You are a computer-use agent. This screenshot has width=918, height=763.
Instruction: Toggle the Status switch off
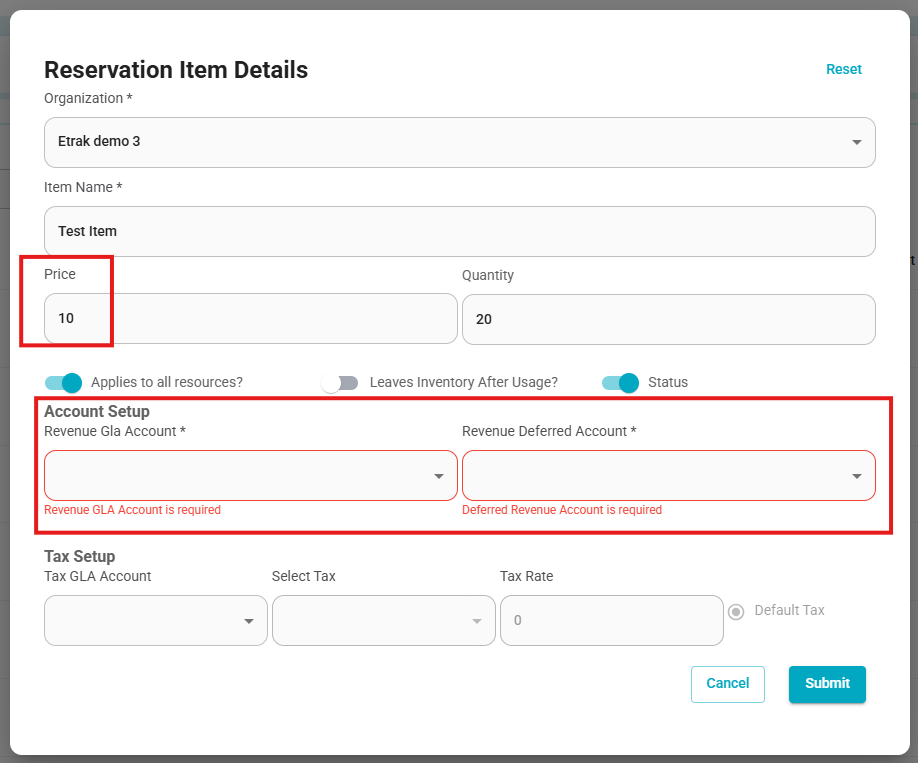click(x=621, y=383)
